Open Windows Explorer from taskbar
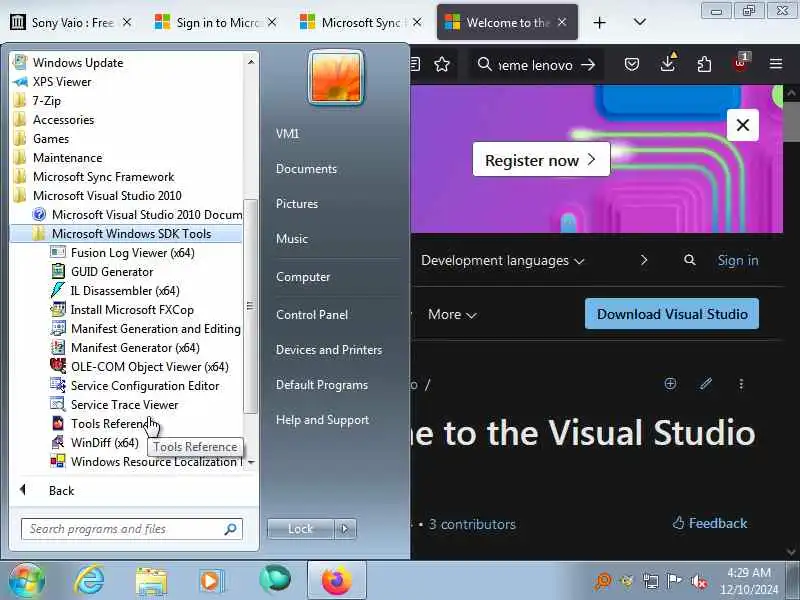 tap(151, 581)
